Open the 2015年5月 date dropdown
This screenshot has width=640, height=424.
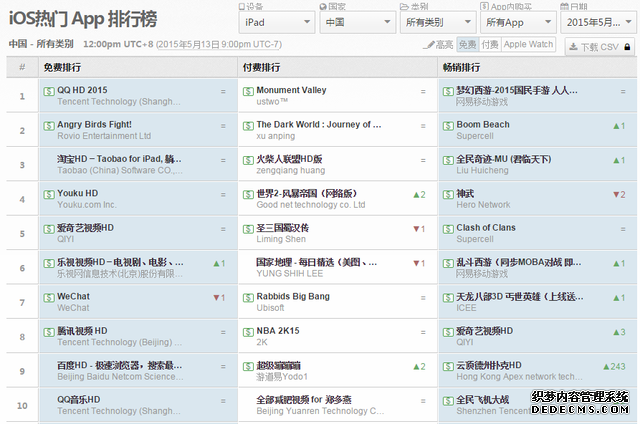pyautogui.click(x=598, y=22)
